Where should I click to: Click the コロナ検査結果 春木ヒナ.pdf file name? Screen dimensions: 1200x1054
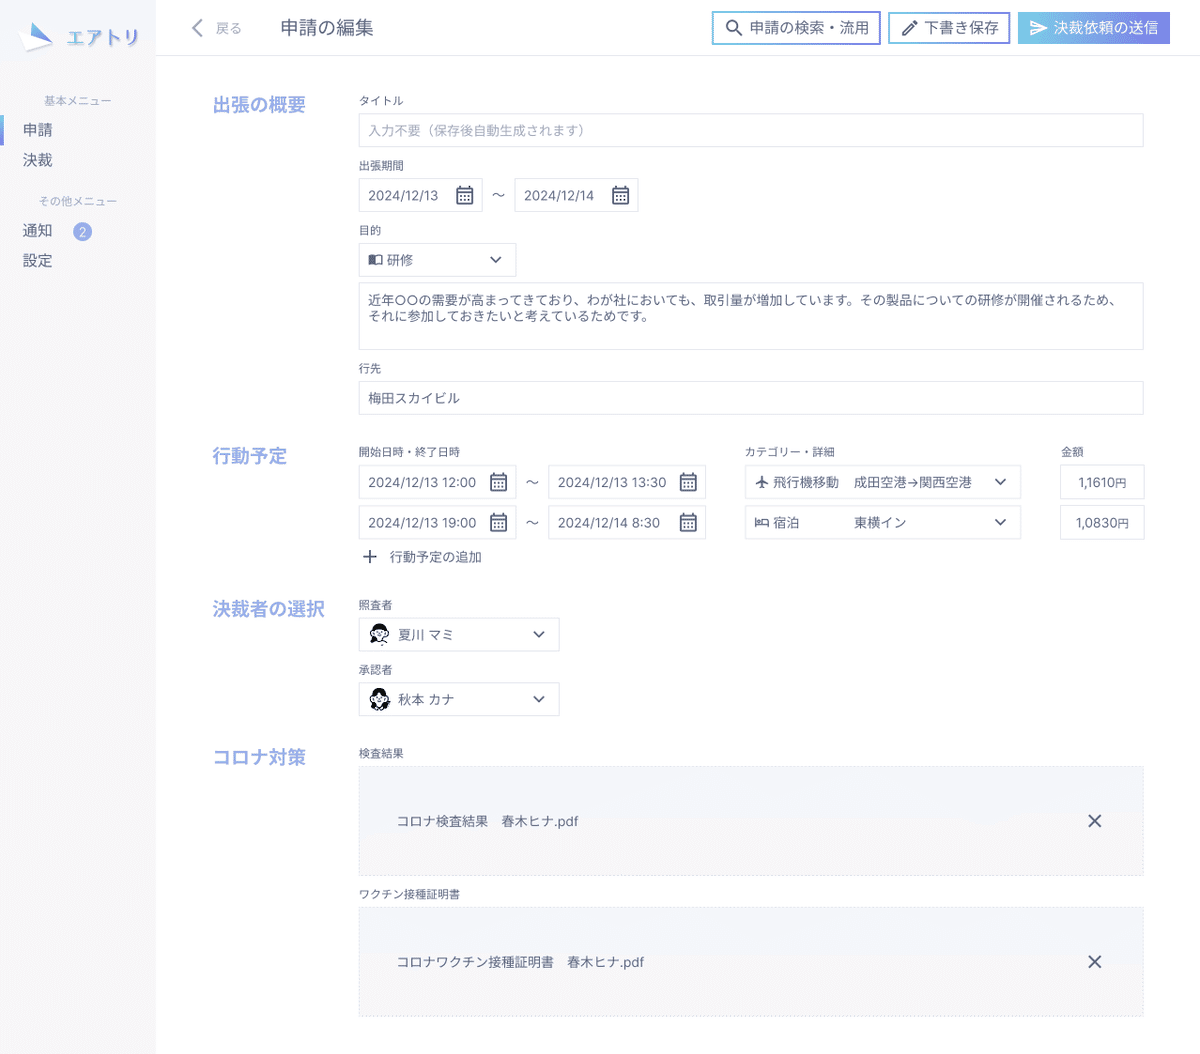(x=488, y=821)
